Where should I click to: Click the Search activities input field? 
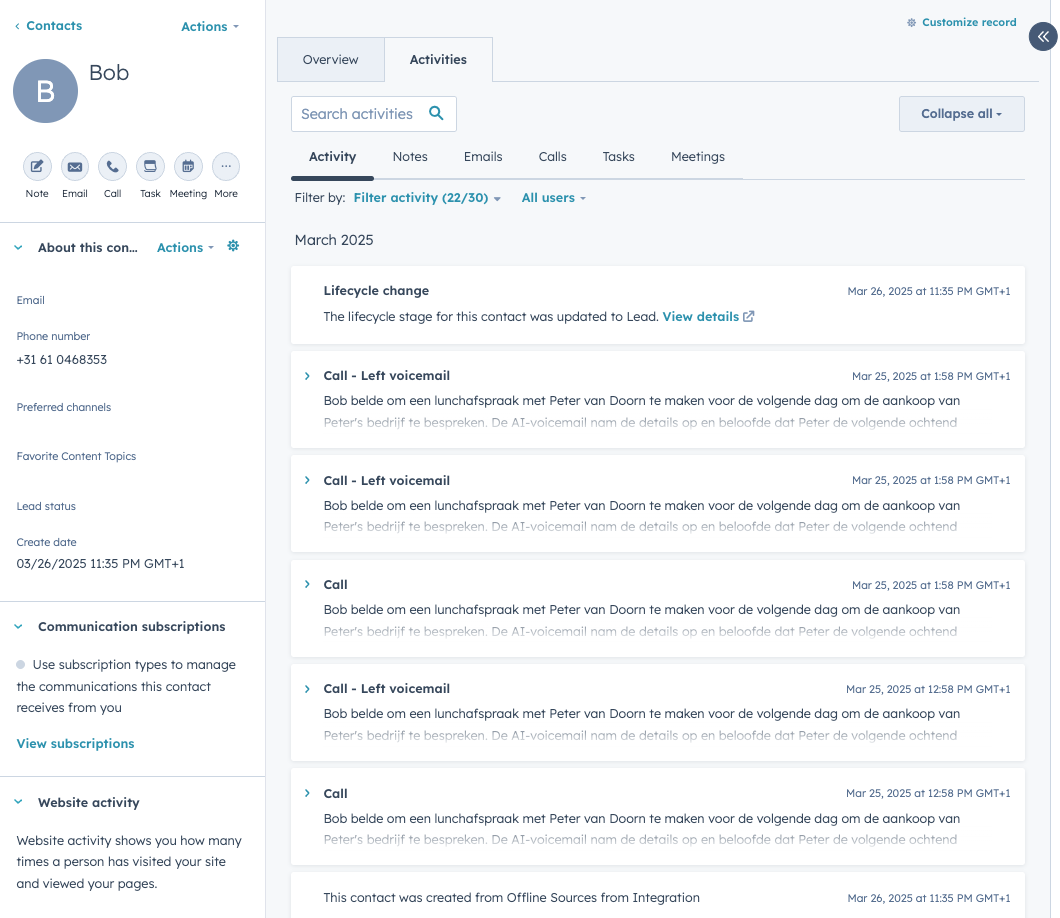pyautogui.click(x=358, y=114)
